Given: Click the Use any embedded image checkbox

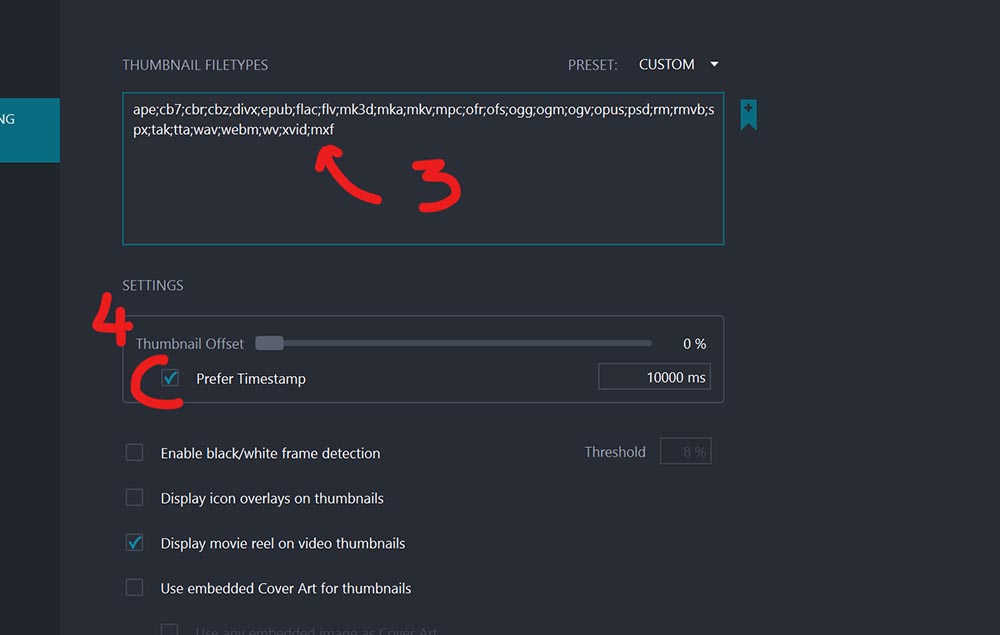Looking at the screenshot, I should (x=170, y=630).
